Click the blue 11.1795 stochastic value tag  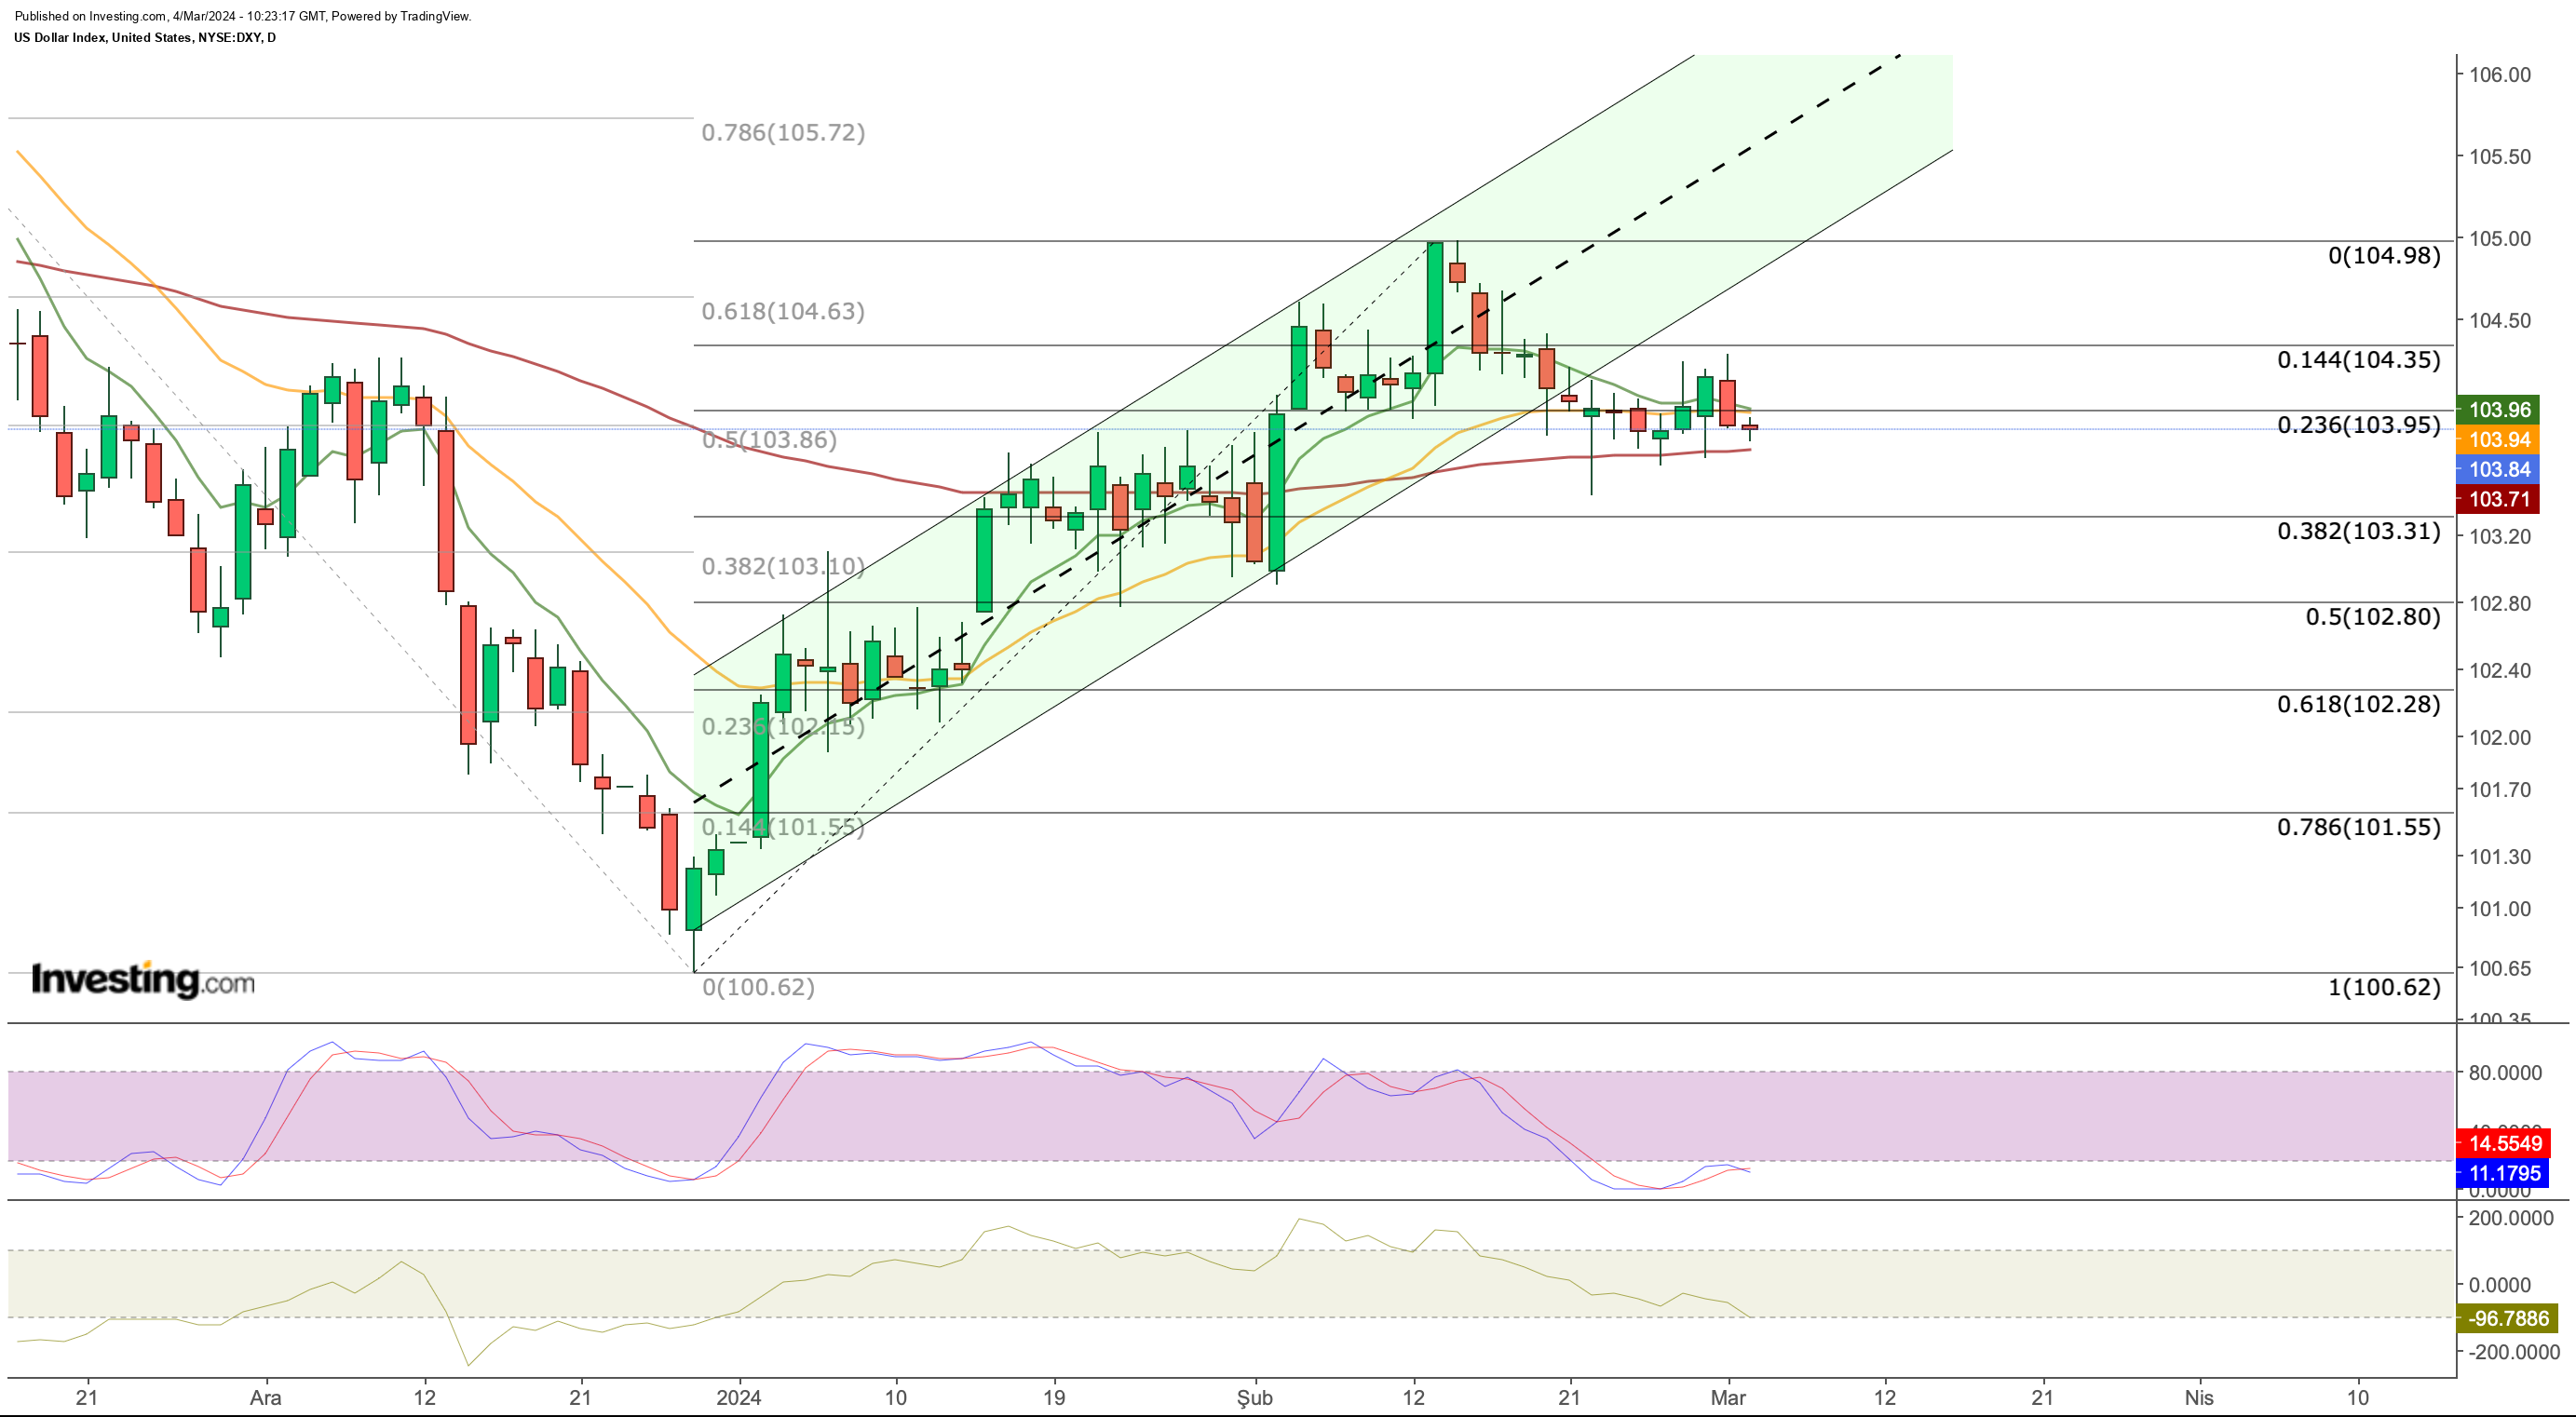coord(2503,1173)
